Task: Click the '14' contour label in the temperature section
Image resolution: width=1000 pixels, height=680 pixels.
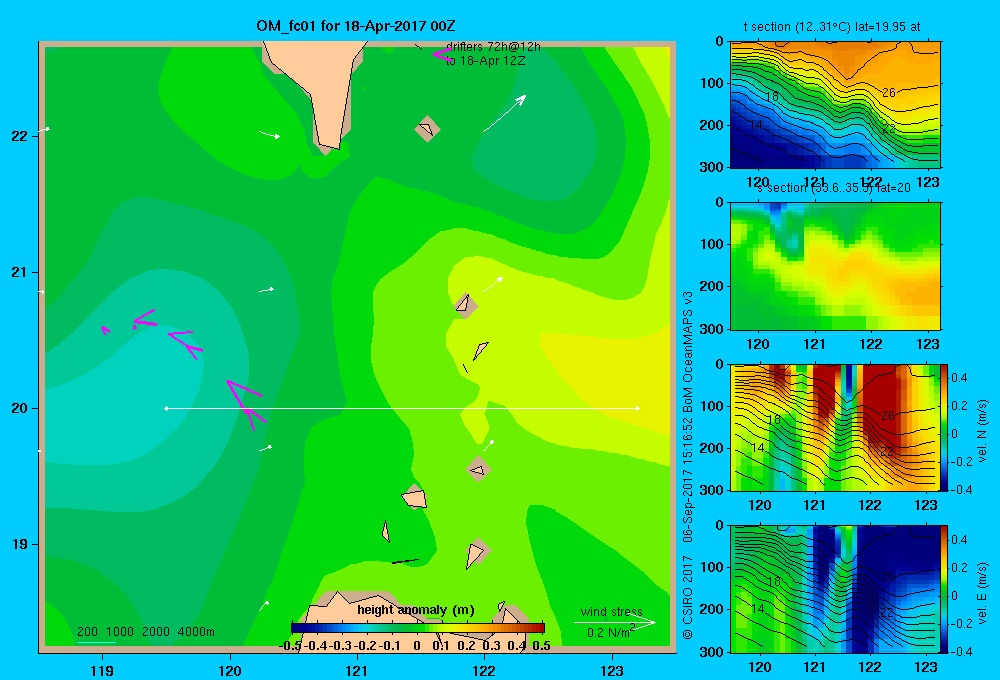Action: 756,124
